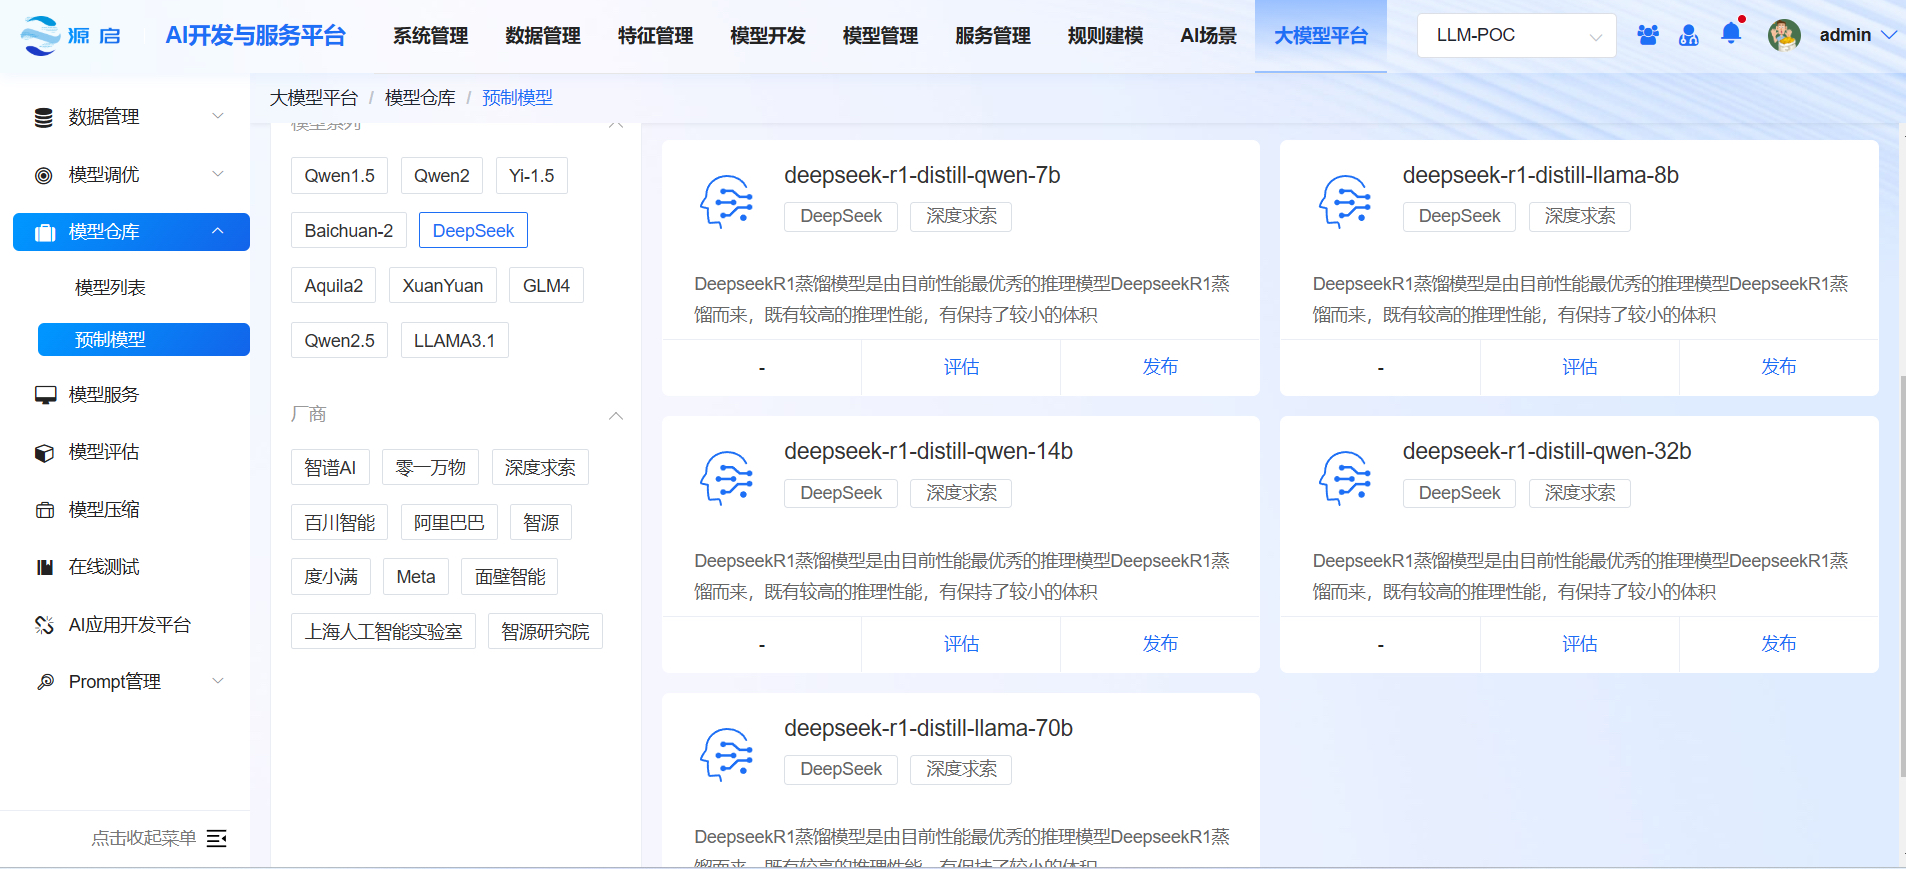This screenshot has height=869, width=1906.
Task: Click 评估 for deepseek-r1-distill-qwen-14b
Action: (961, 644)
